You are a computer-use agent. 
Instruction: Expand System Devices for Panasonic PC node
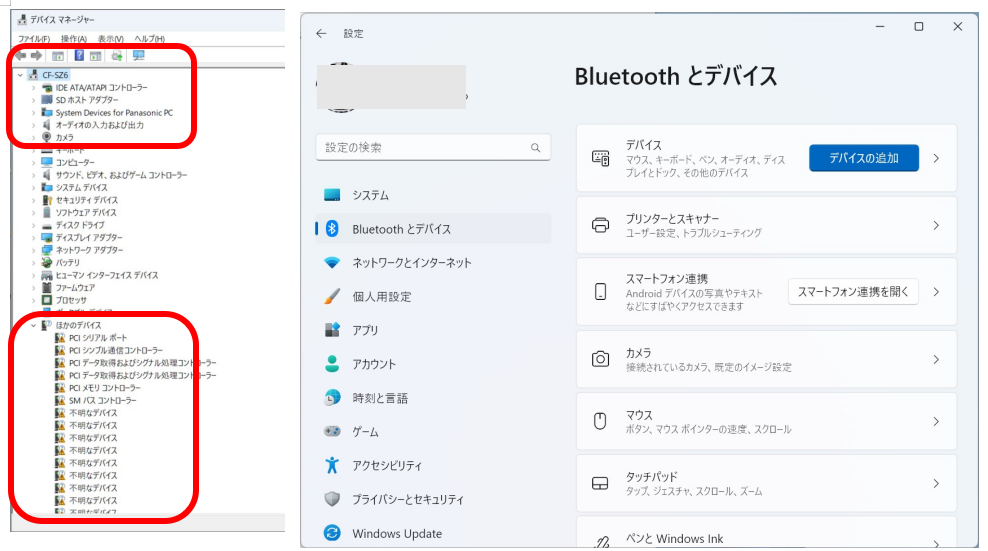(x=33, y=113)
